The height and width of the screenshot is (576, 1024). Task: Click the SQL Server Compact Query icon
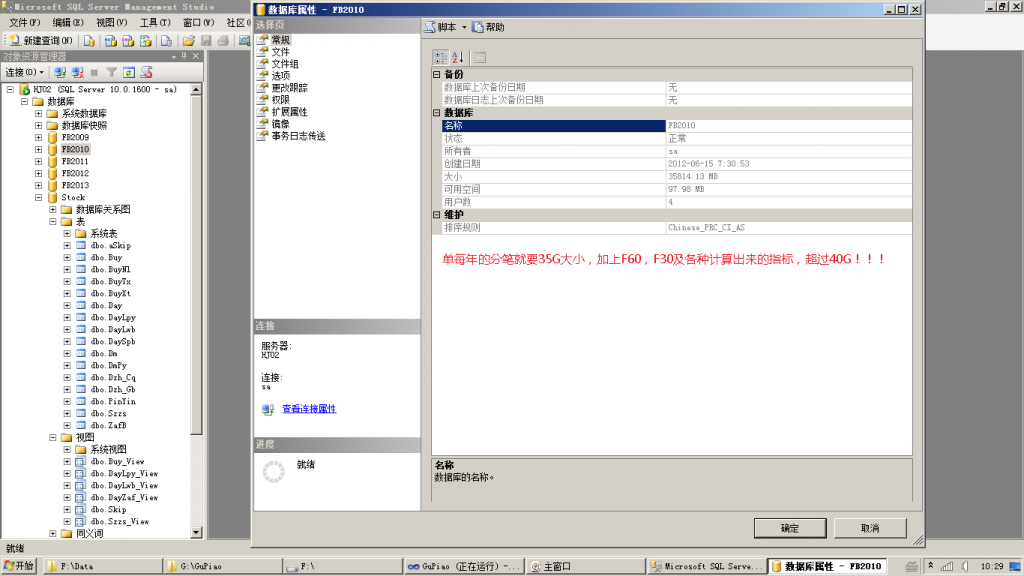tap(167, 40)
